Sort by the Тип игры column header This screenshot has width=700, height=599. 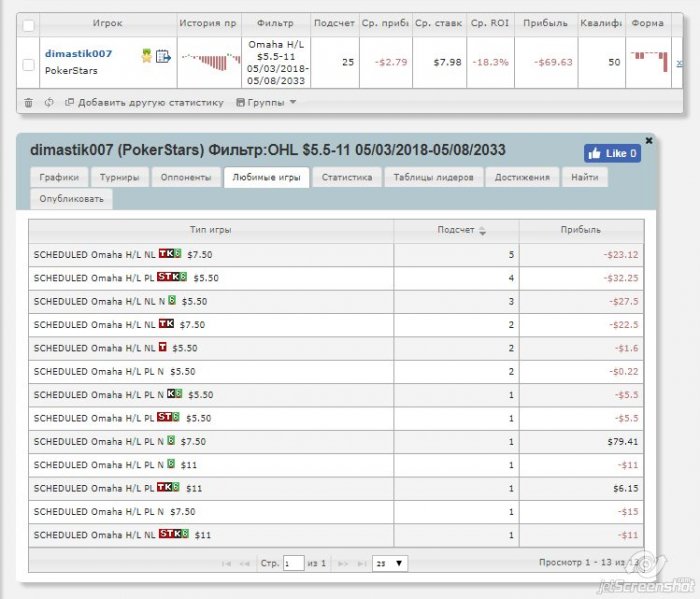(211, 230)
